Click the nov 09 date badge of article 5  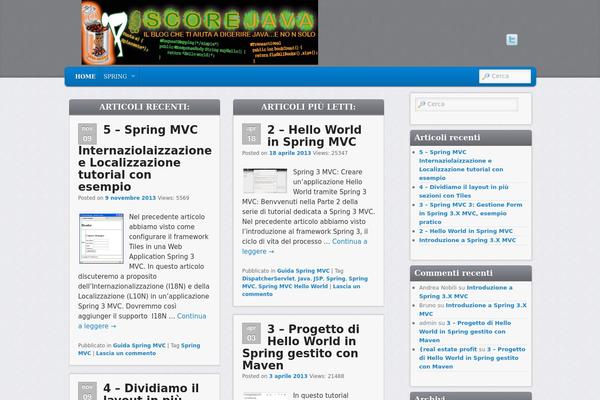pyautogui.click(x=87, y=134)
